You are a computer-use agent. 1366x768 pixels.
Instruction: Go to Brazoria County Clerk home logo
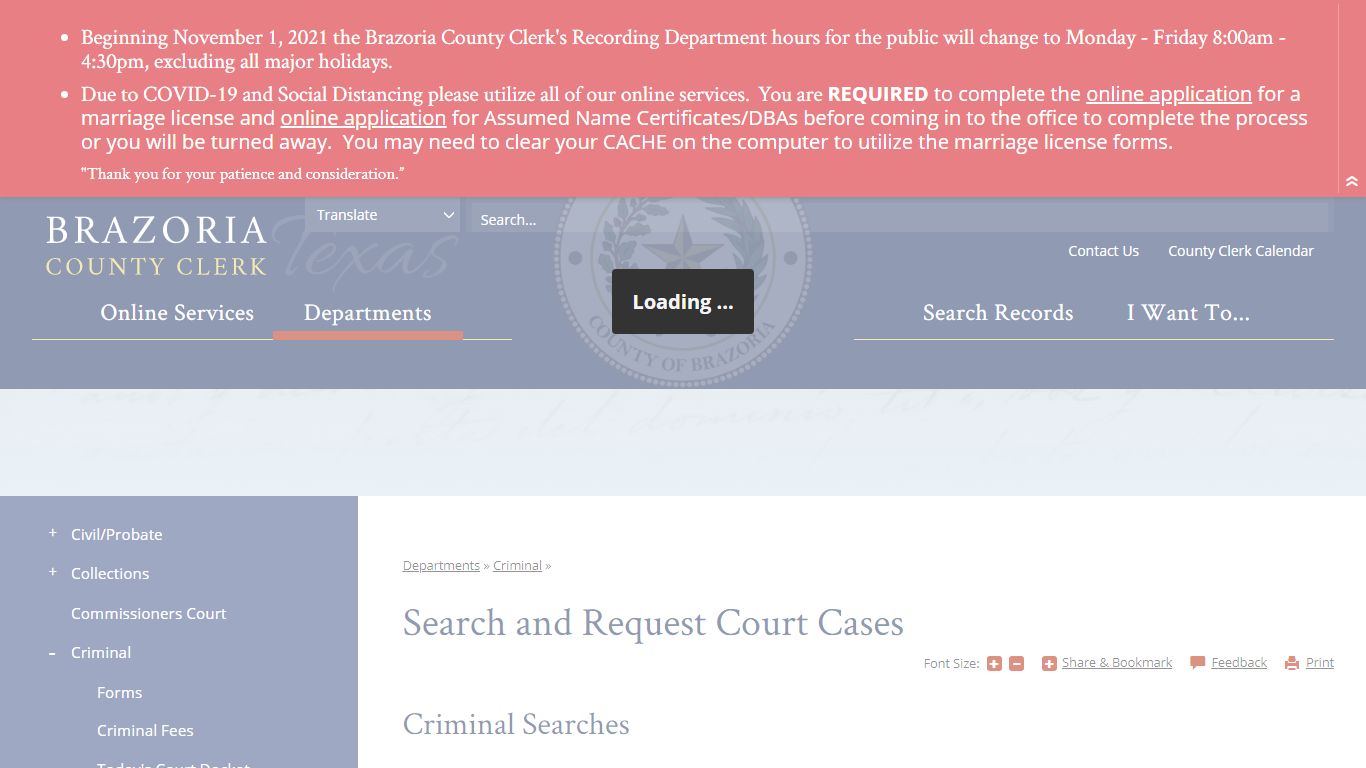pos(156,246)
